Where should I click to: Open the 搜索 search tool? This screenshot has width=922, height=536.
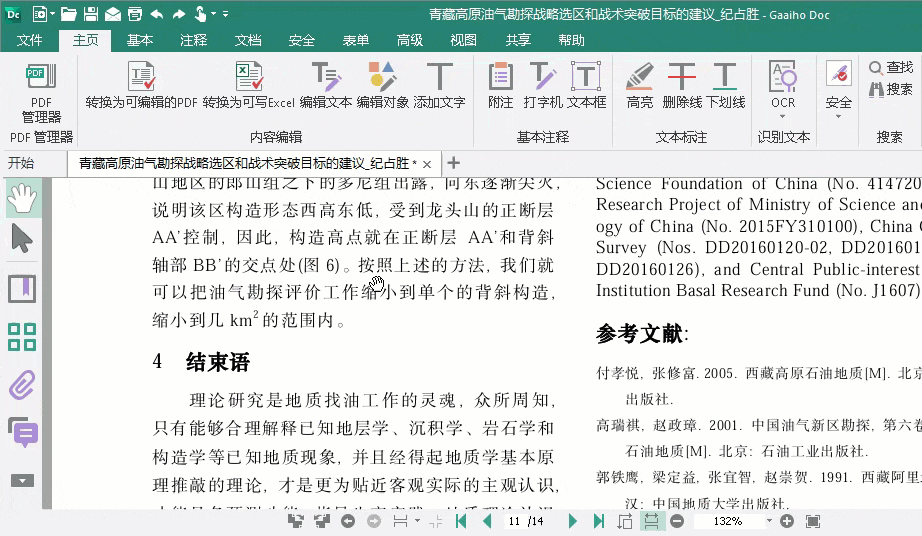click(x=891, y=89)
